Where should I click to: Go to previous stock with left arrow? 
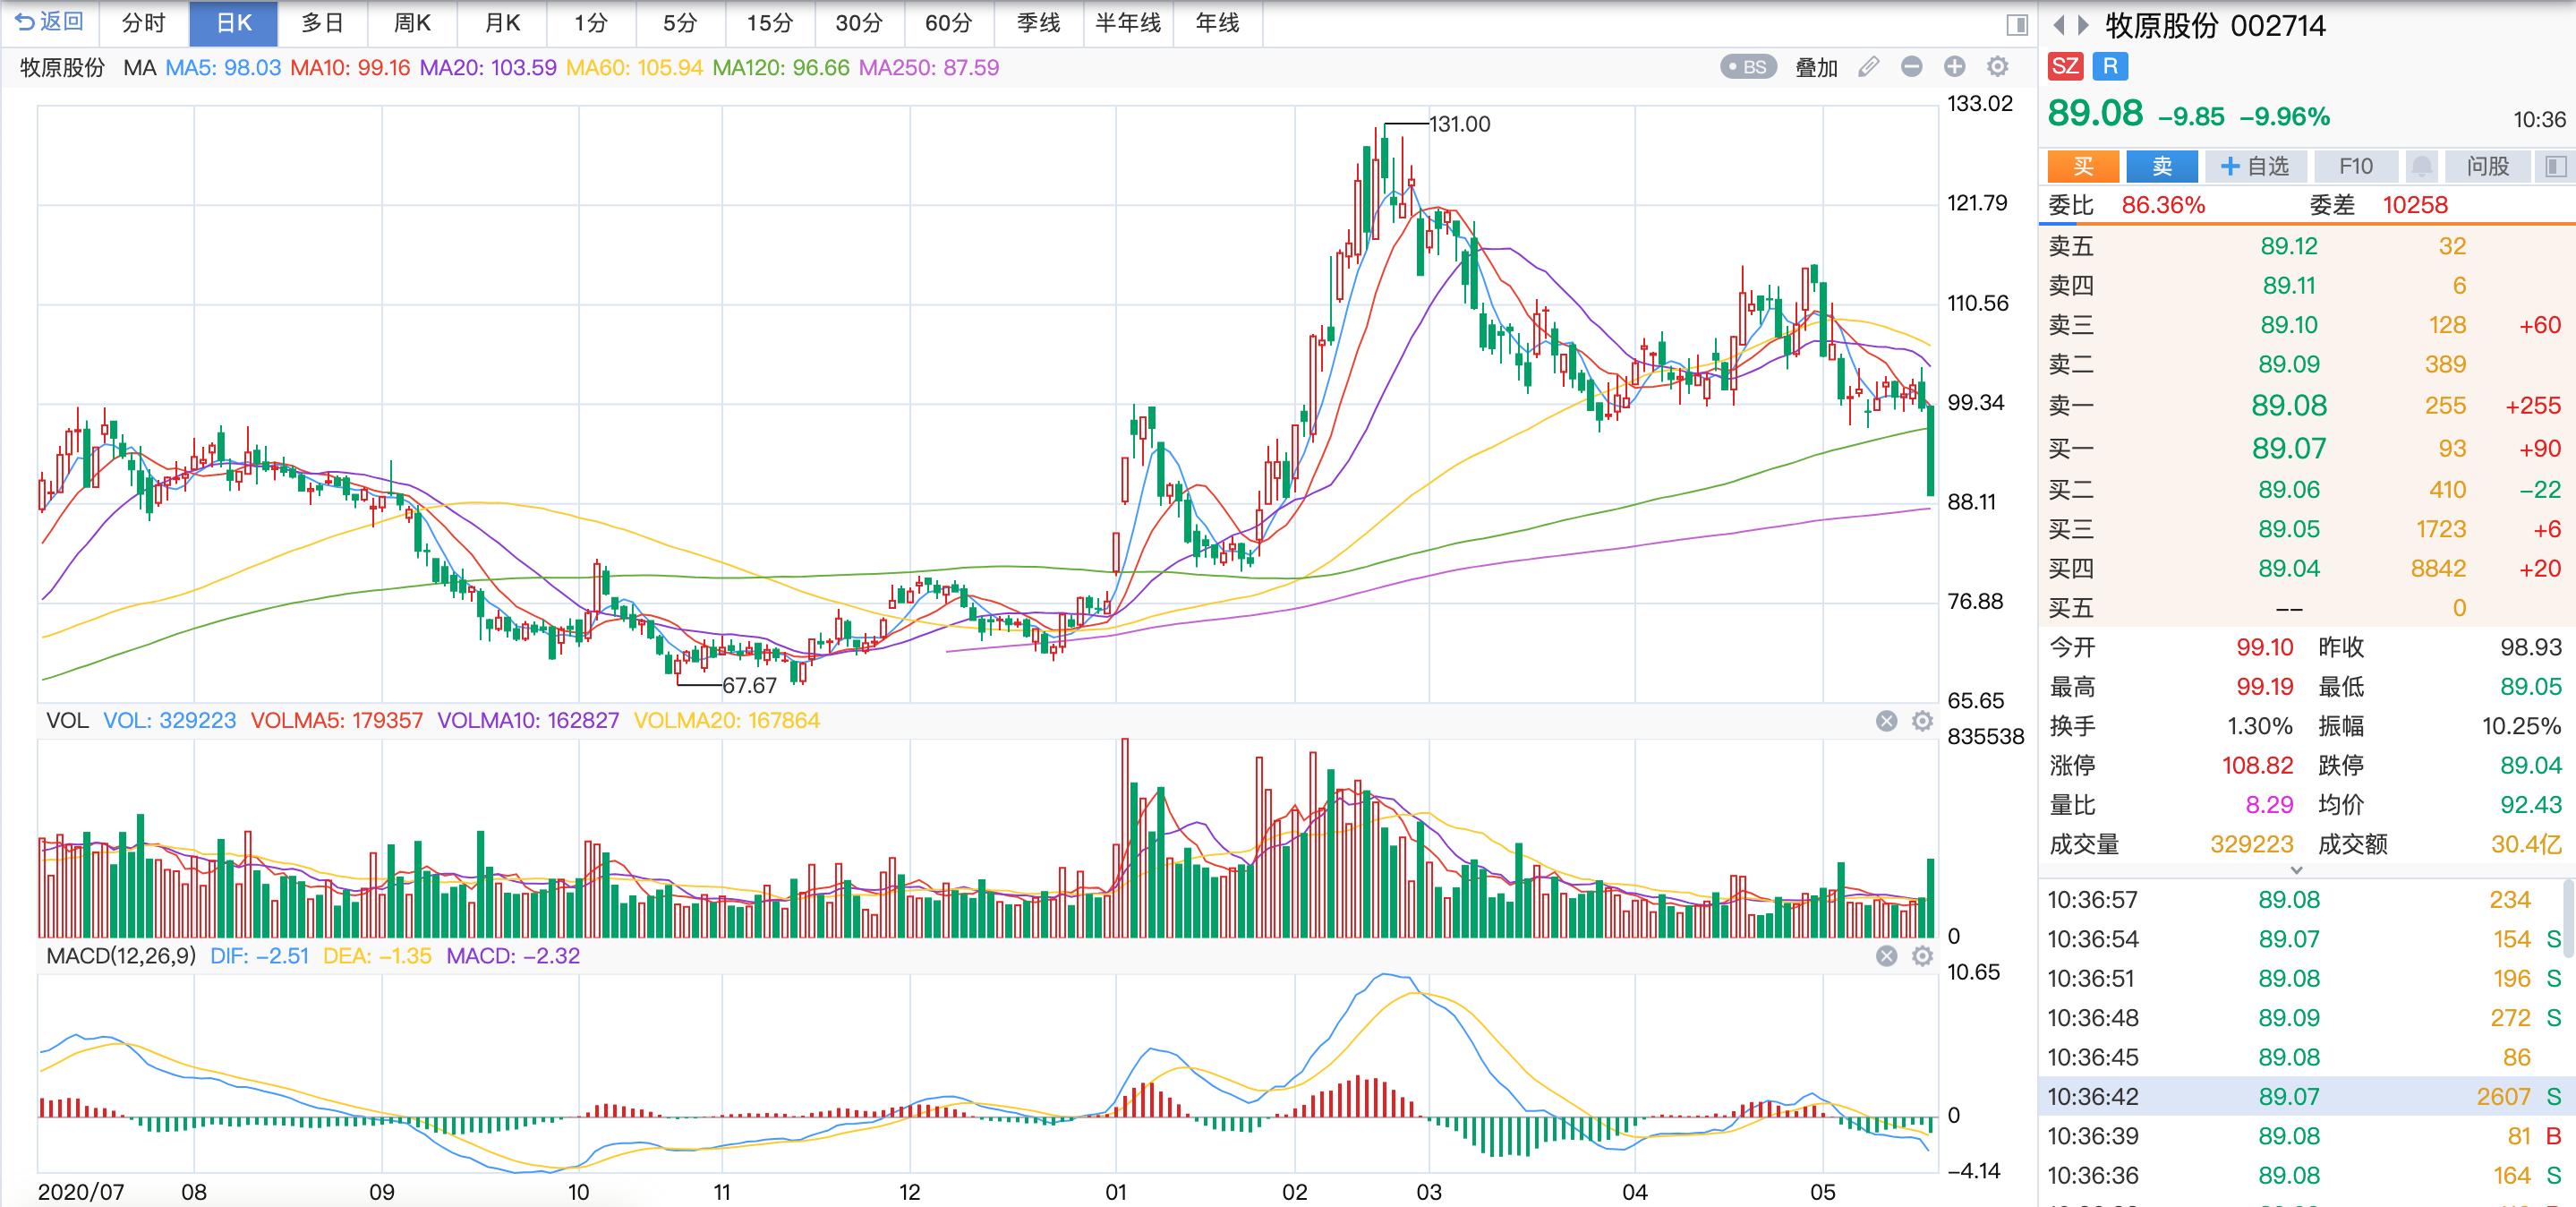2058,25
